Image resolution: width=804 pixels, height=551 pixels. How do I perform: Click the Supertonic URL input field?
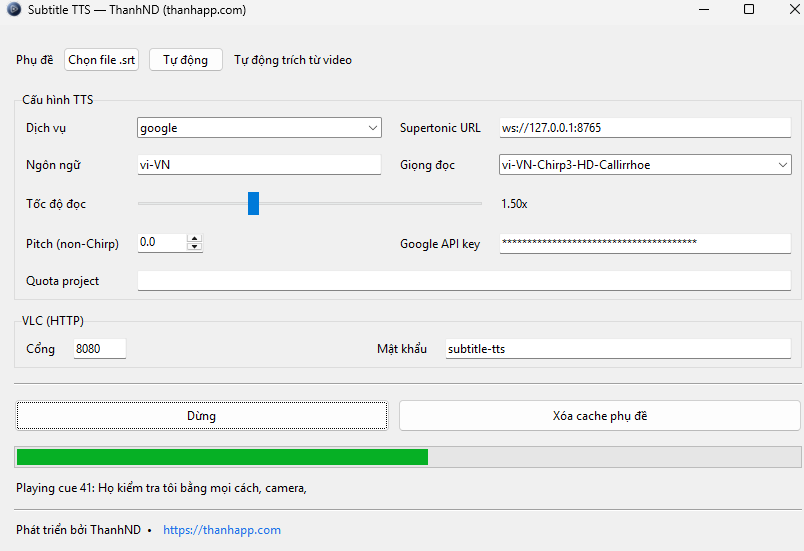tap(645, 128)
